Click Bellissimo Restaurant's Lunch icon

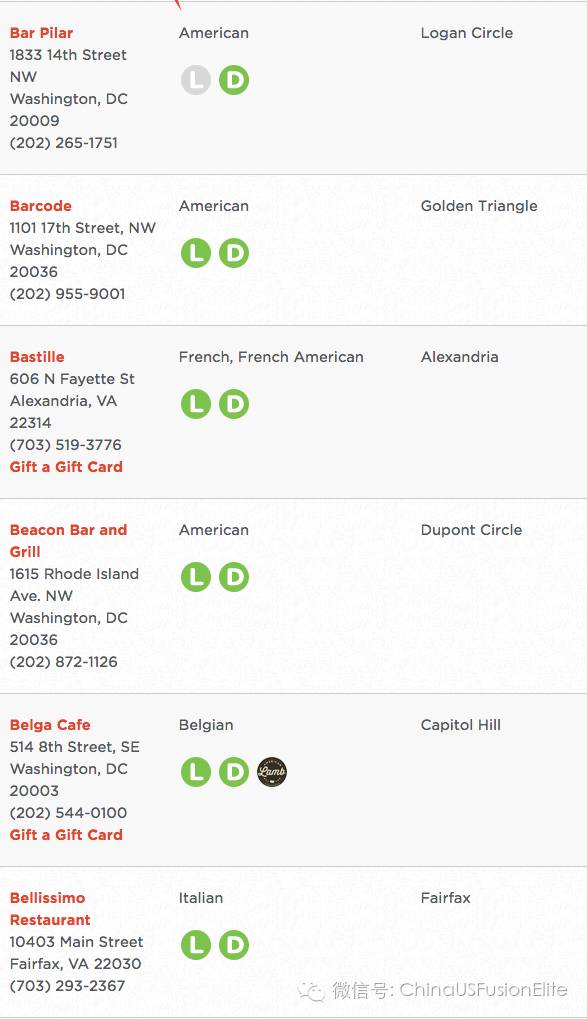196,944
